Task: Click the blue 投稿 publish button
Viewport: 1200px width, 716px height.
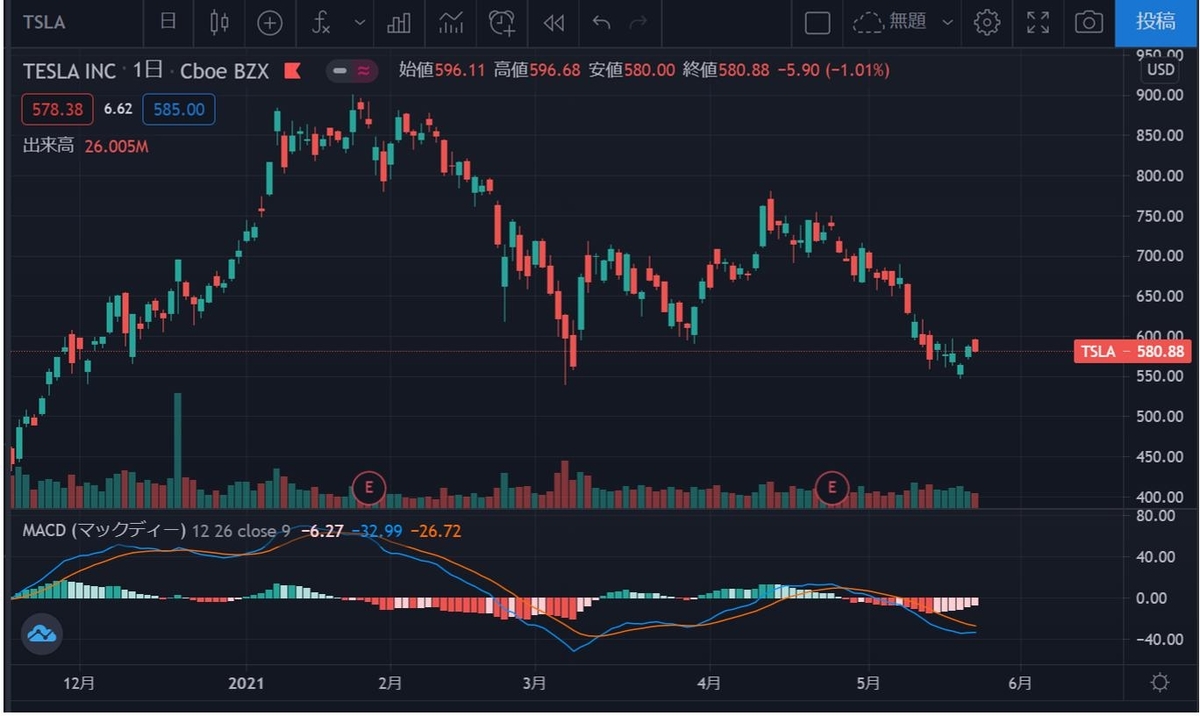Action: 1156,22
